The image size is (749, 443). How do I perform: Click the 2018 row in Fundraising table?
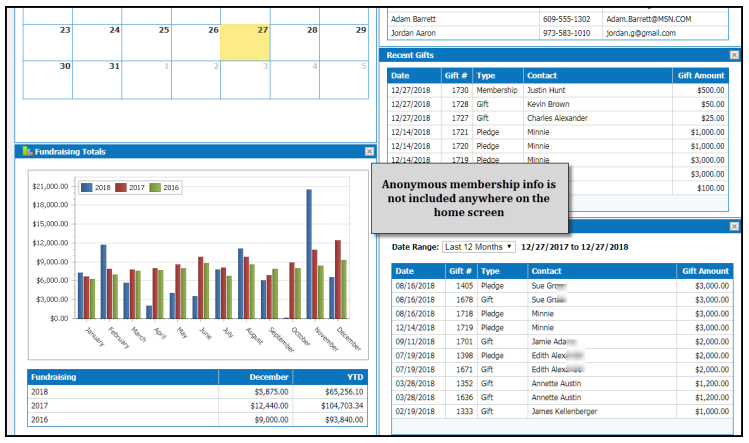tap(197, 392)
